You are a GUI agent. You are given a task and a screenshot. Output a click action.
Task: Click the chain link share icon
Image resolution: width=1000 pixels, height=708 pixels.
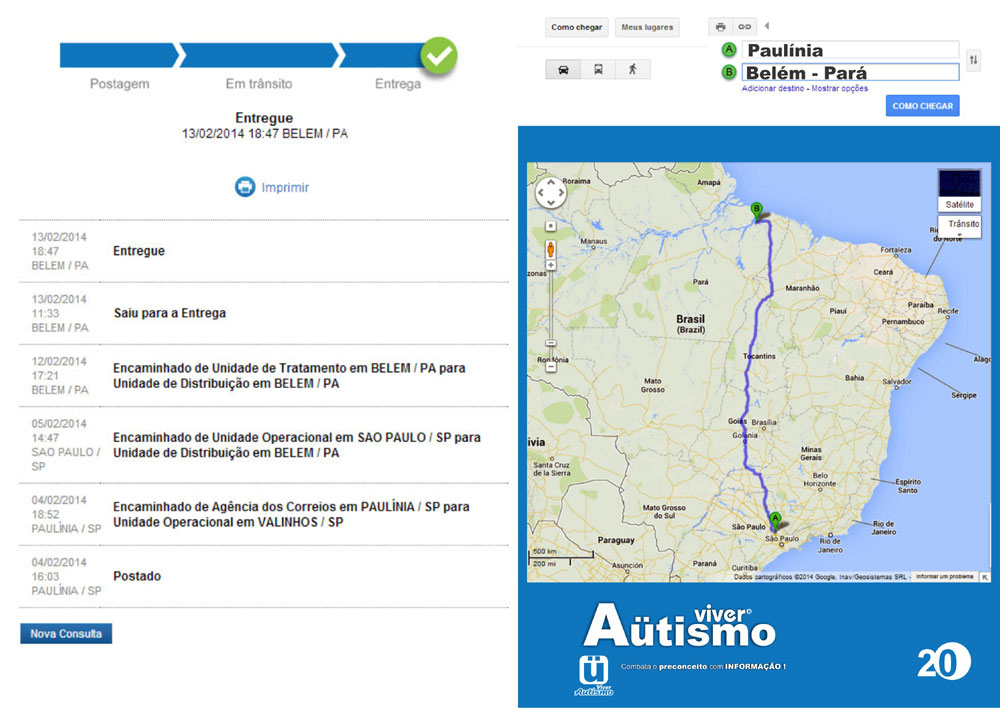click(744, 27)
